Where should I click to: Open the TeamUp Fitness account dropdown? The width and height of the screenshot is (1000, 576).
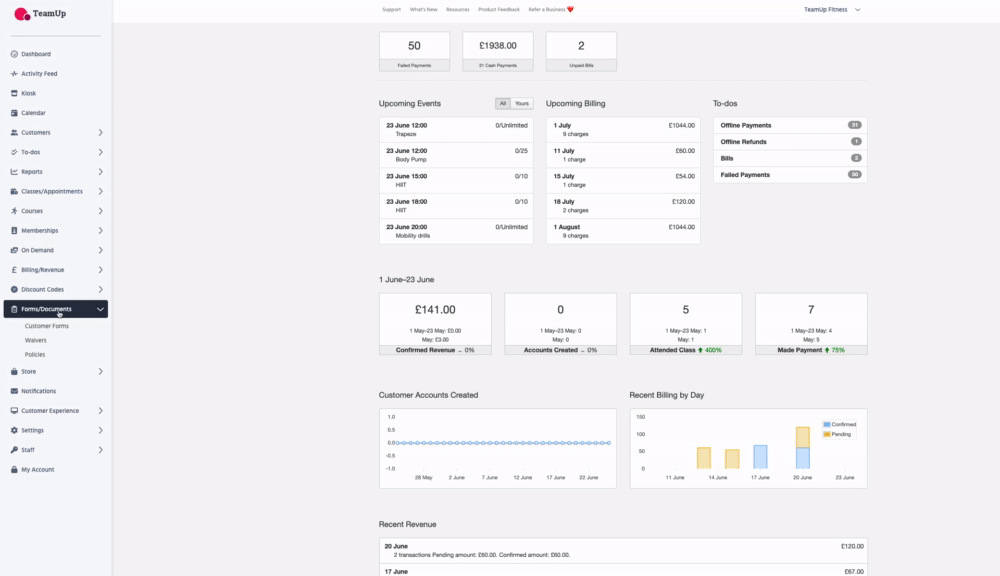pos(832,9)
